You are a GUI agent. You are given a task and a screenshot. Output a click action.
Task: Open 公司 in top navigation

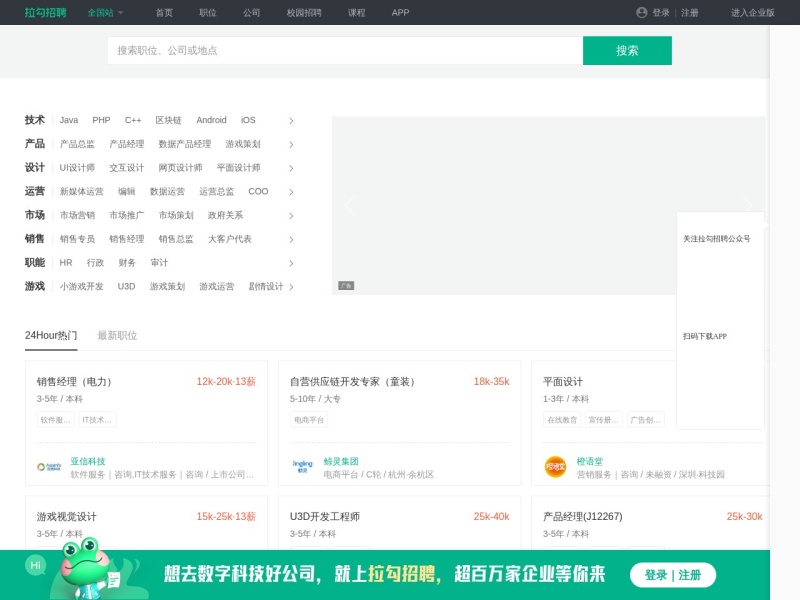click(x=252, y=13)
